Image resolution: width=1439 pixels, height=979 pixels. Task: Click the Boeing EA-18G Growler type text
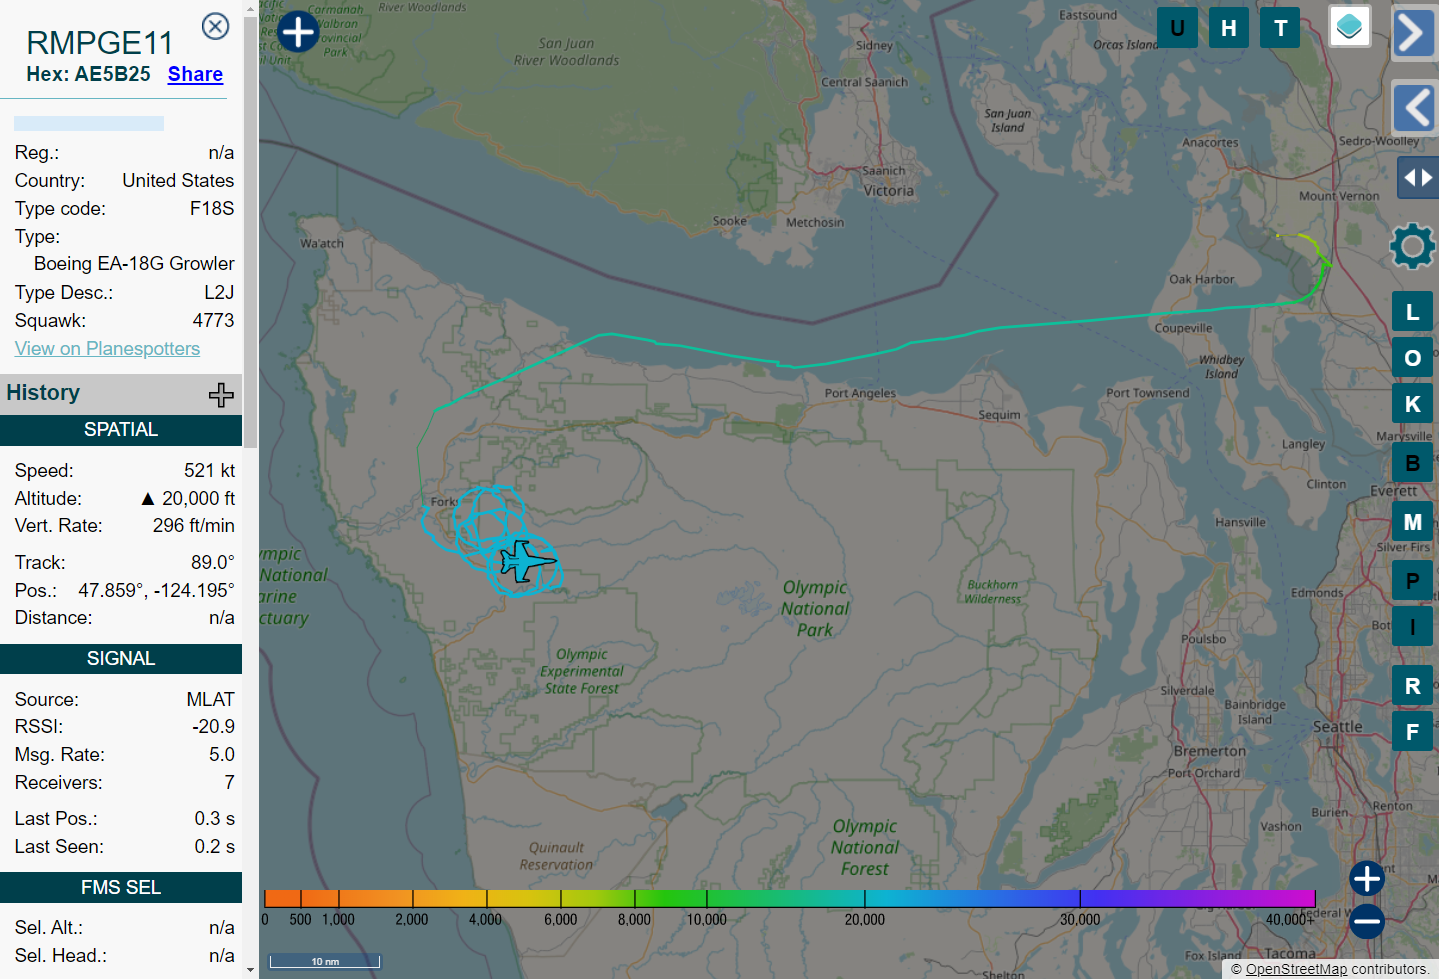point(134,264)
